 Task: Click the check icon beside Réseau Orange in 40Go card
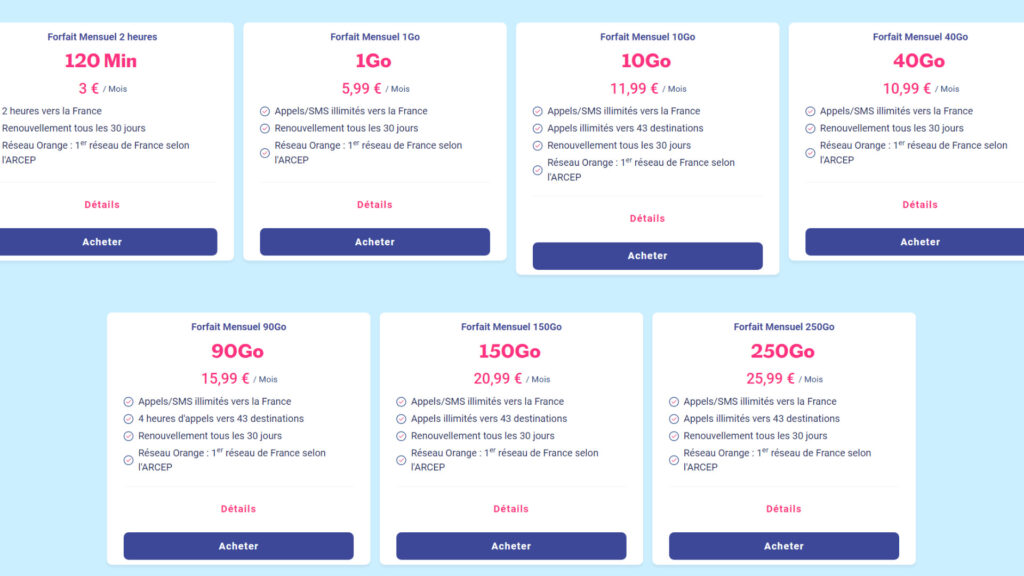pyautogui.click(x=809, y=153)
